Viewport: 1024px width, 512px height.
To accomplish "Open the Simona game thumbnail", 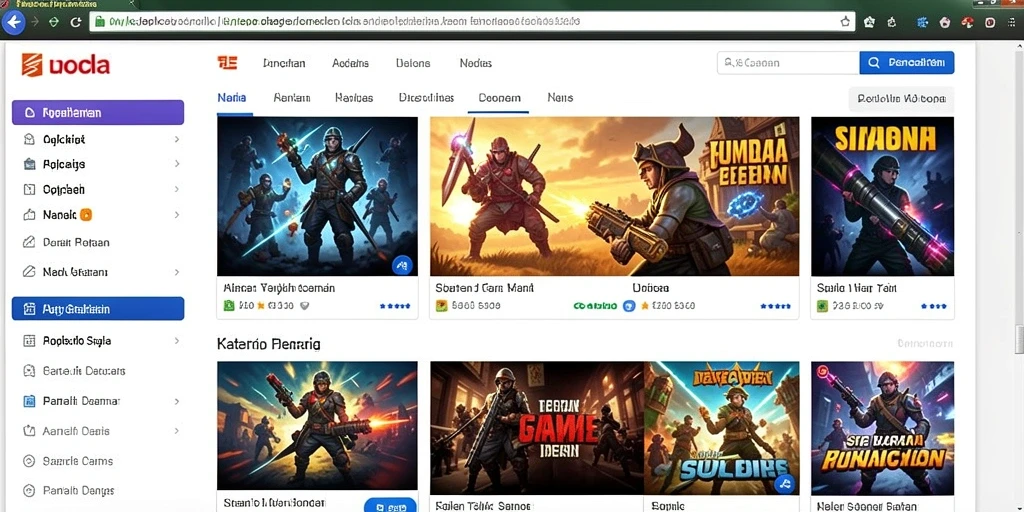I will [882, 196].
